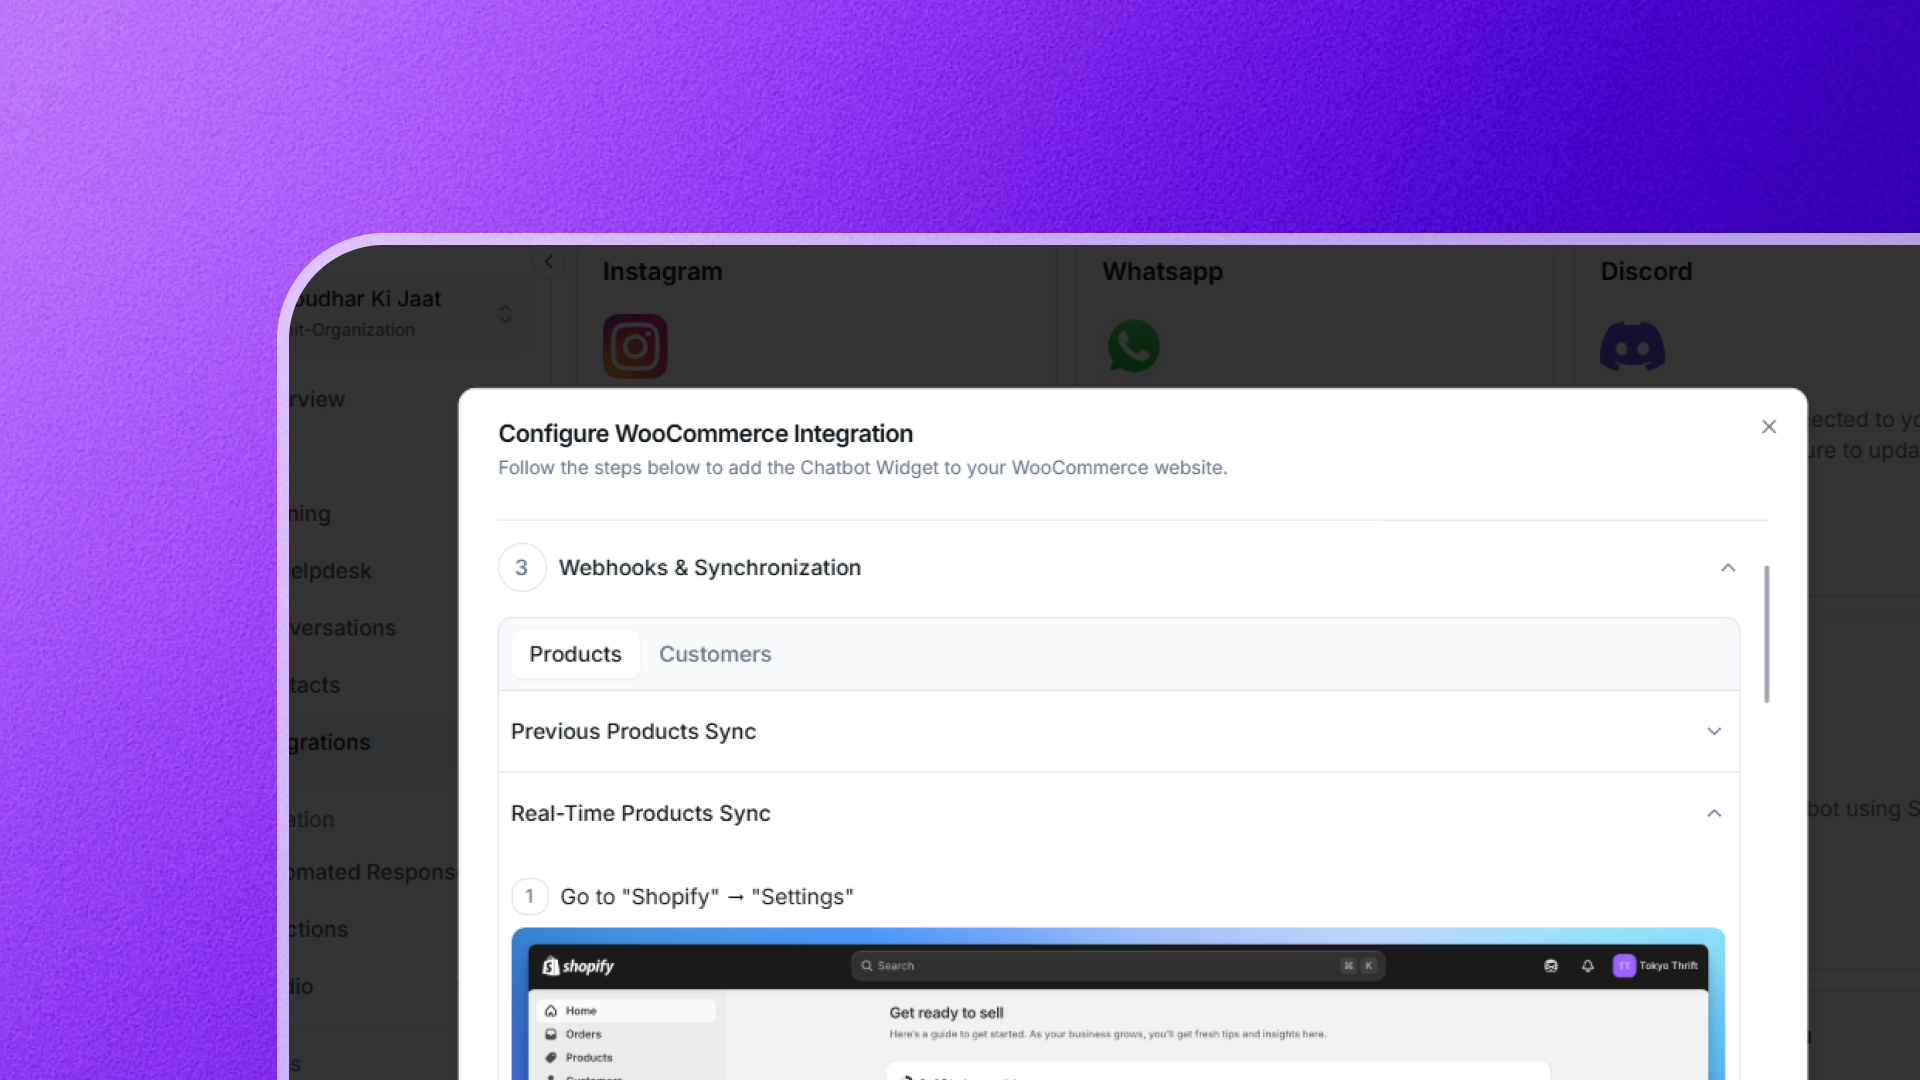
Task: Click the Shopify logo in the preview image
Action: pyautogui.click(x=576, y=965)
